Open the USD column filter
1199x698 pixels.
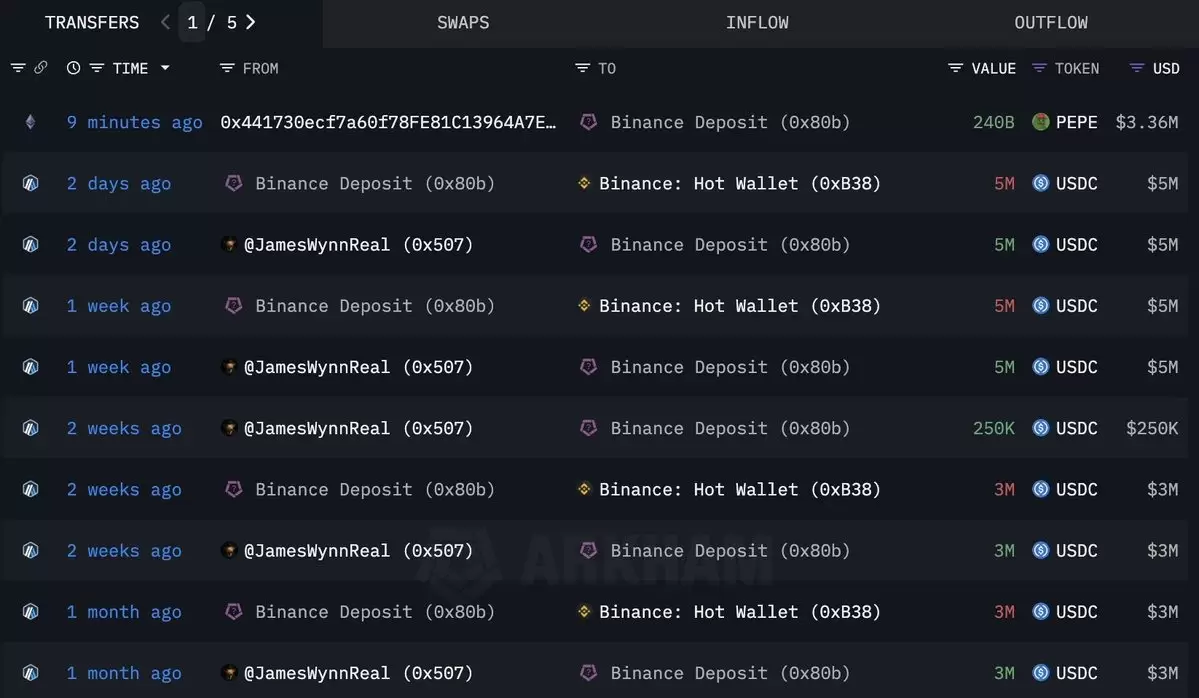[1137, 68]
